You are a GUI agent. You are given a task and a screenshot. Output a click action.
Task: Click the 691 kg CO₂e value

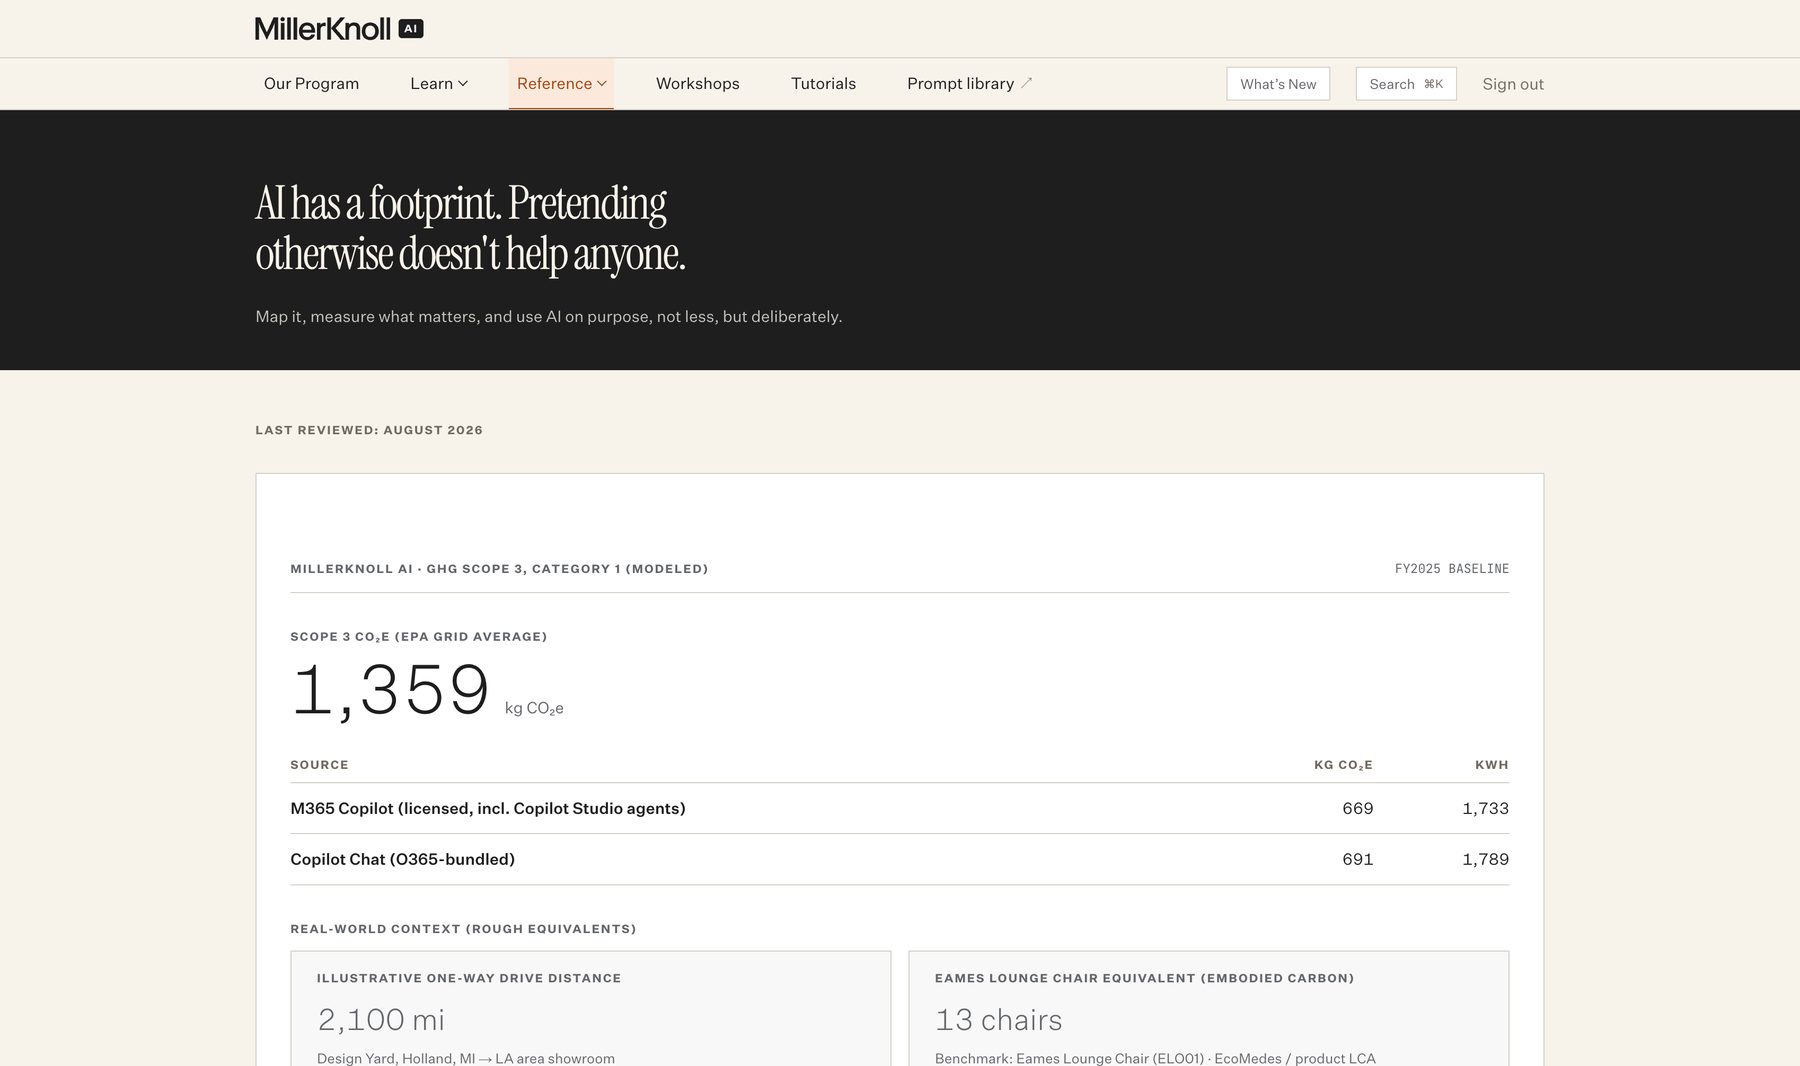pyautogui.click(x=1358, y=859)
